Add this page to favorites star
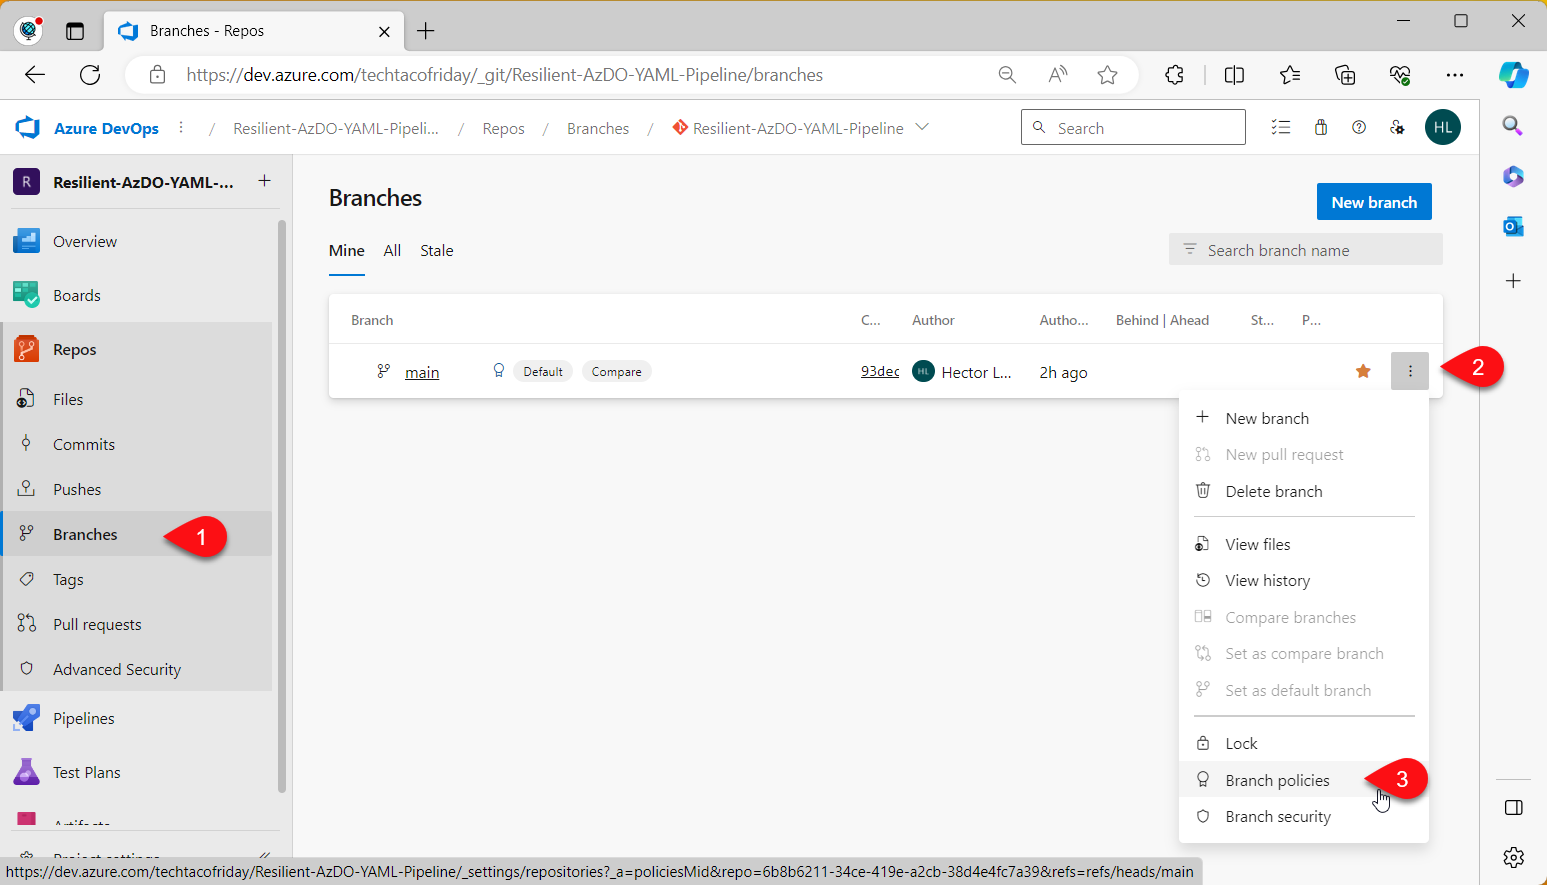This screenshot has height=885, width=1547. tap(1107, 75)
